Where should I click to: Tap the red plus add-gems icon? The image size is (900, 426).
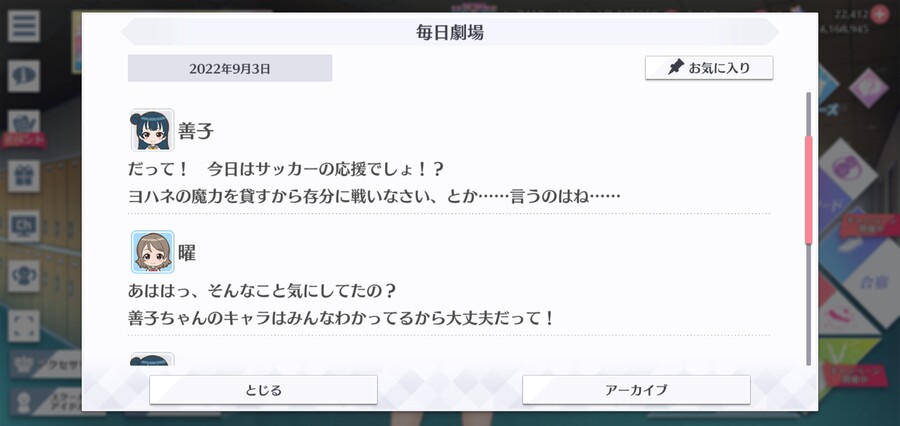[880, 14]
